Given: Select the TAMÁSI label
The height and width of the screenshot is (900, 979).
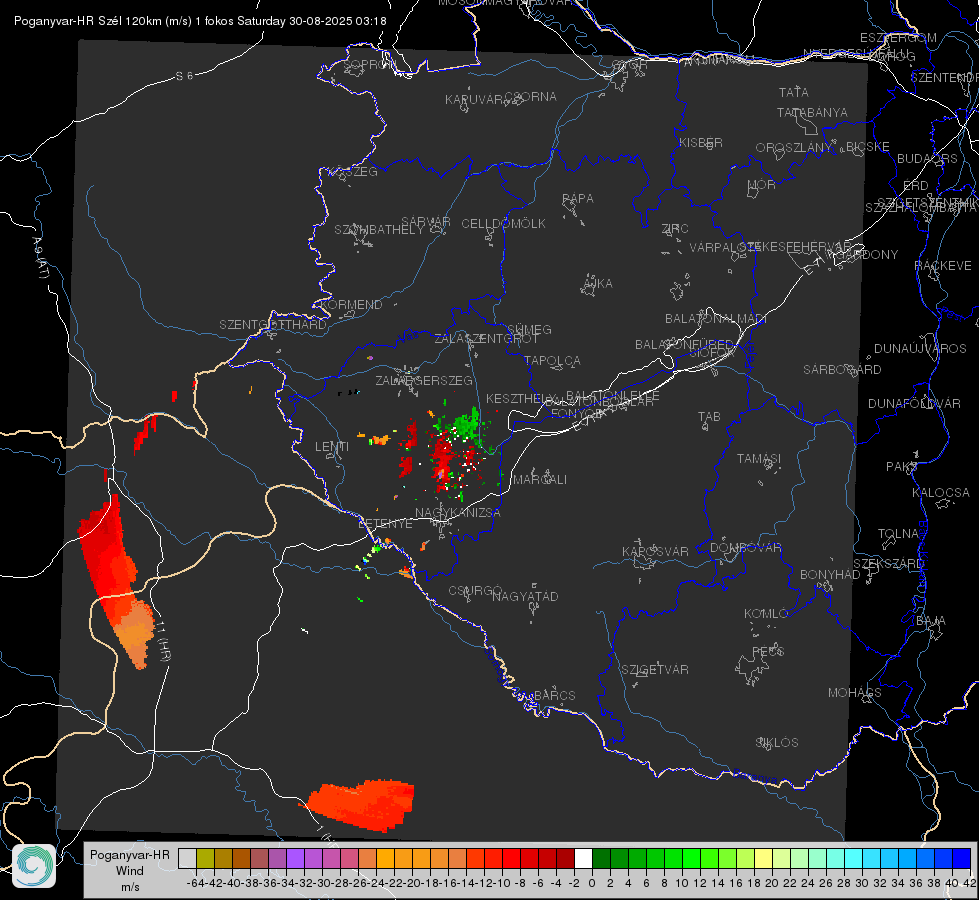Looking at the screenshot, I should pos(759,459).
